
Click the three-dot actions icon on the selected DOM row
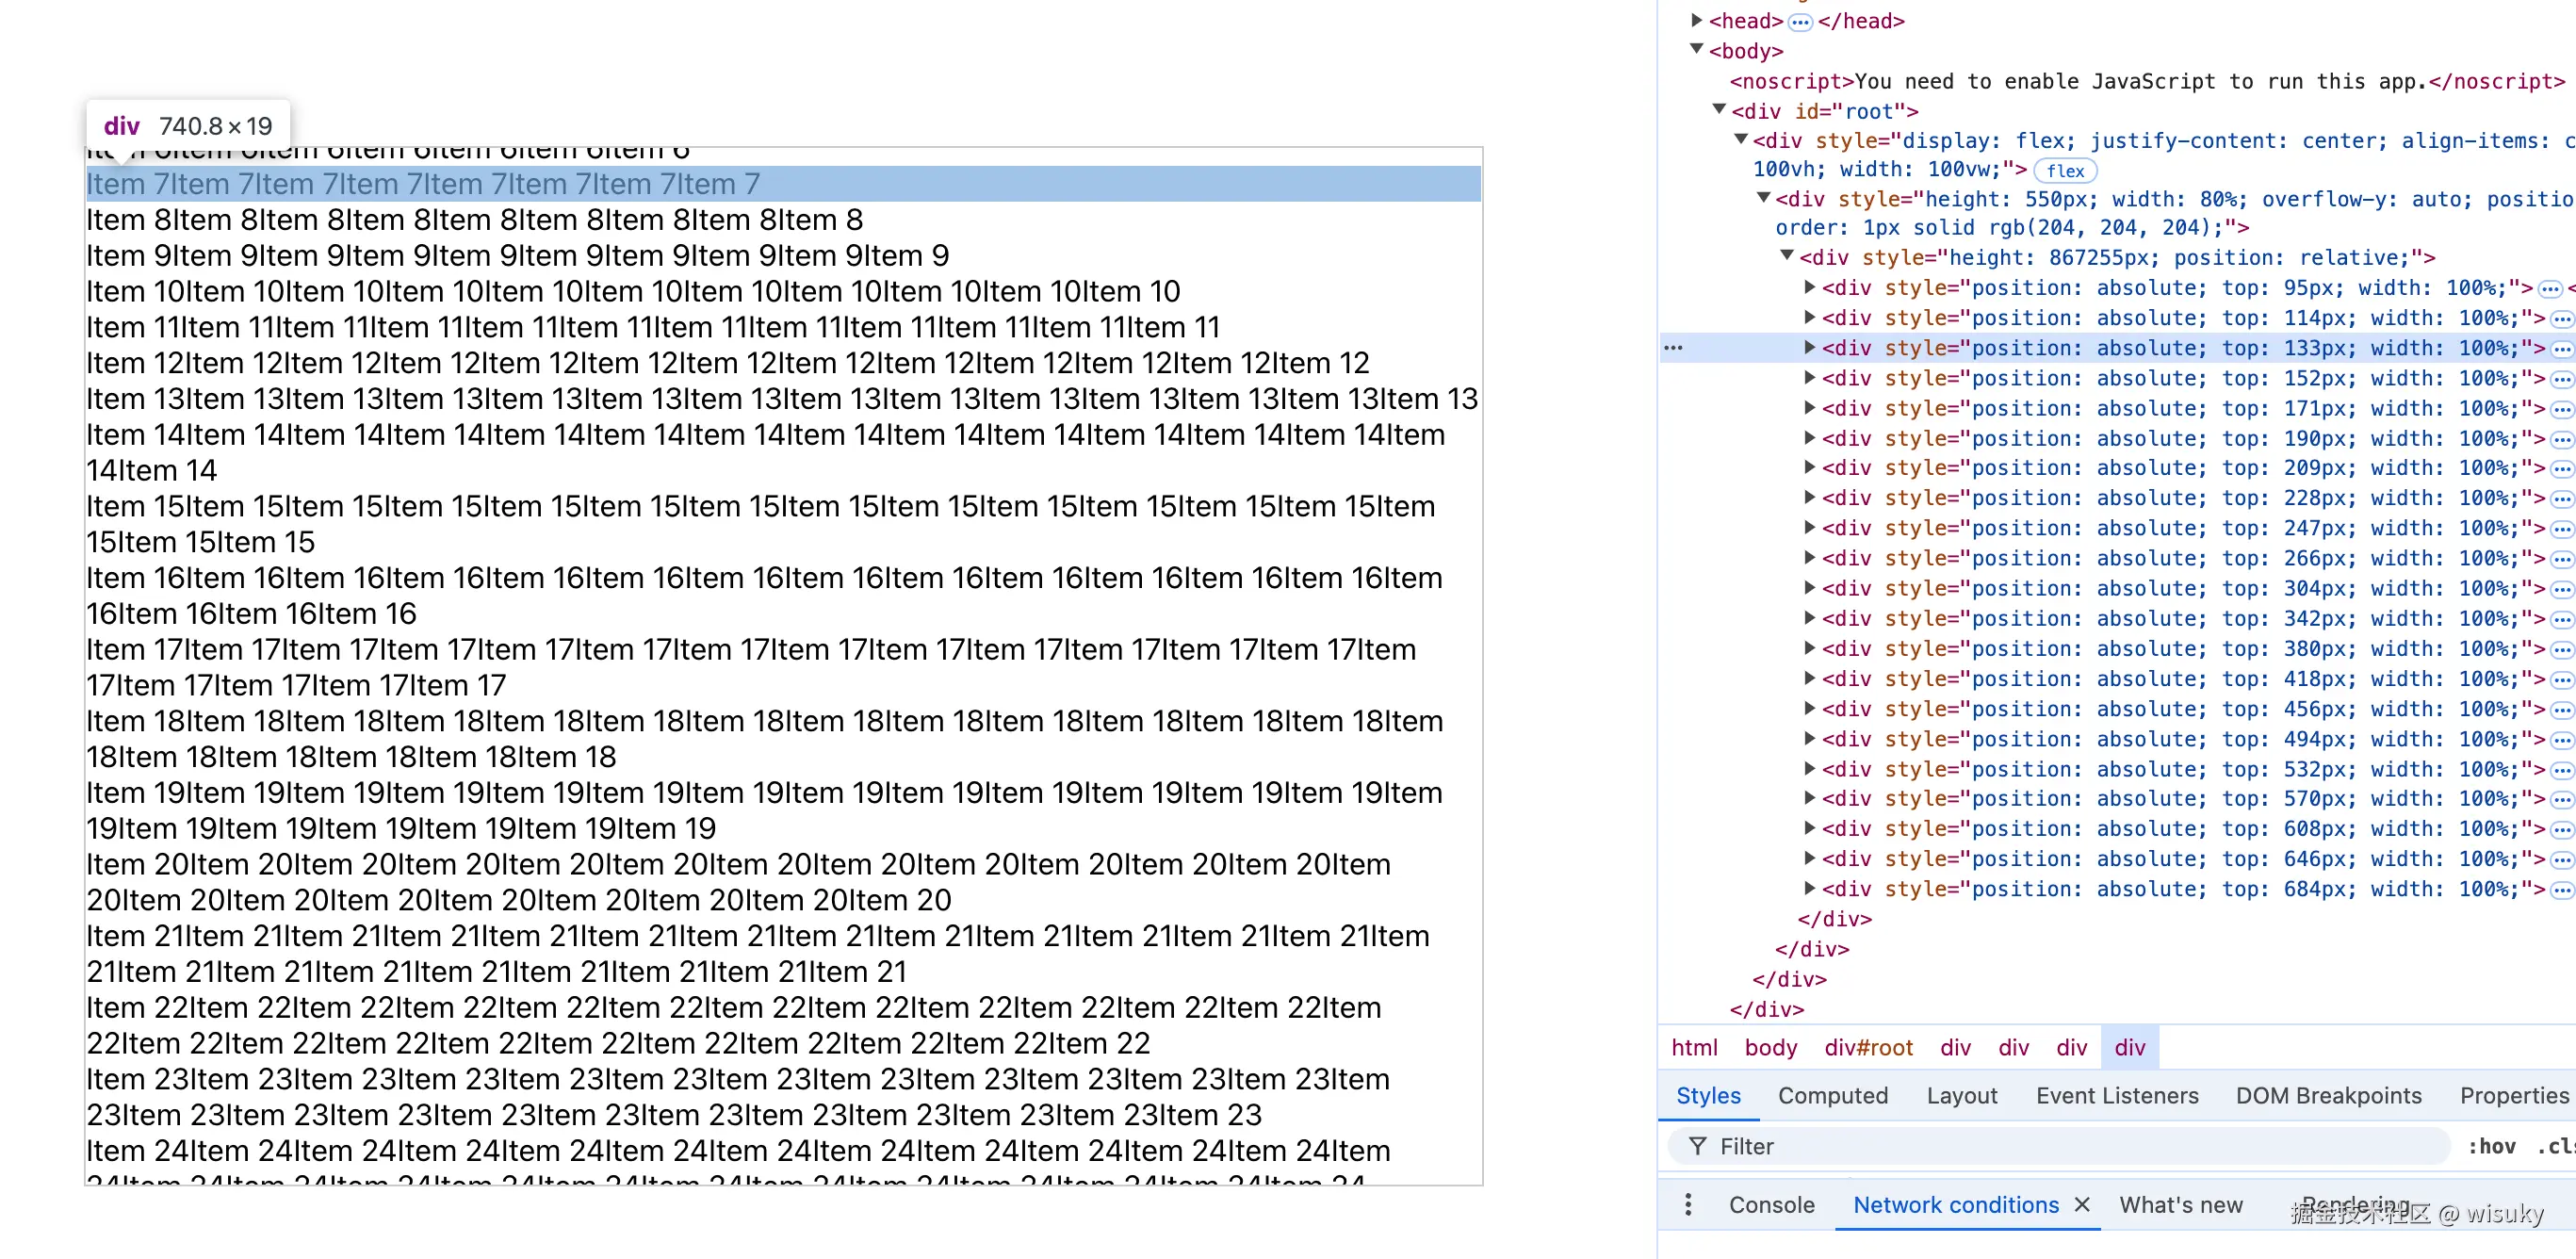tap(1673, 348)
